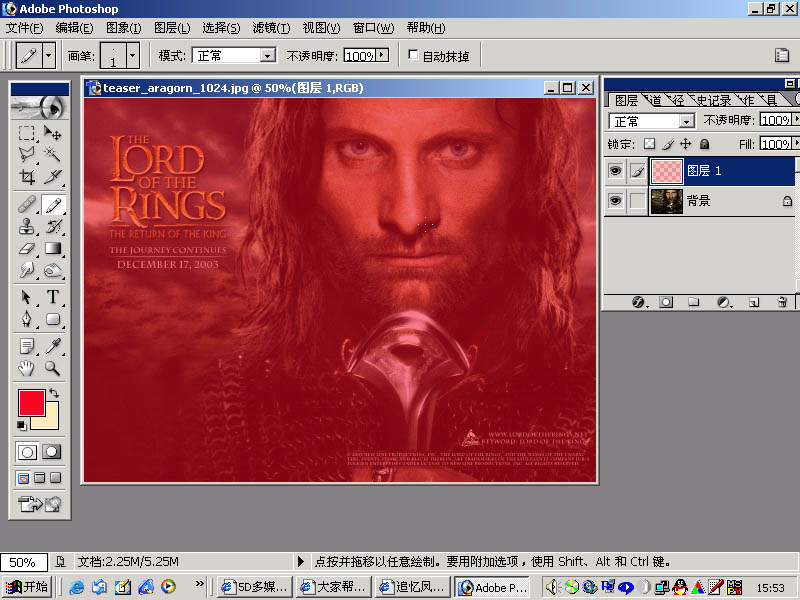
Task: Pick the Smudge finger tool
Action: click(x=27, y=270)
